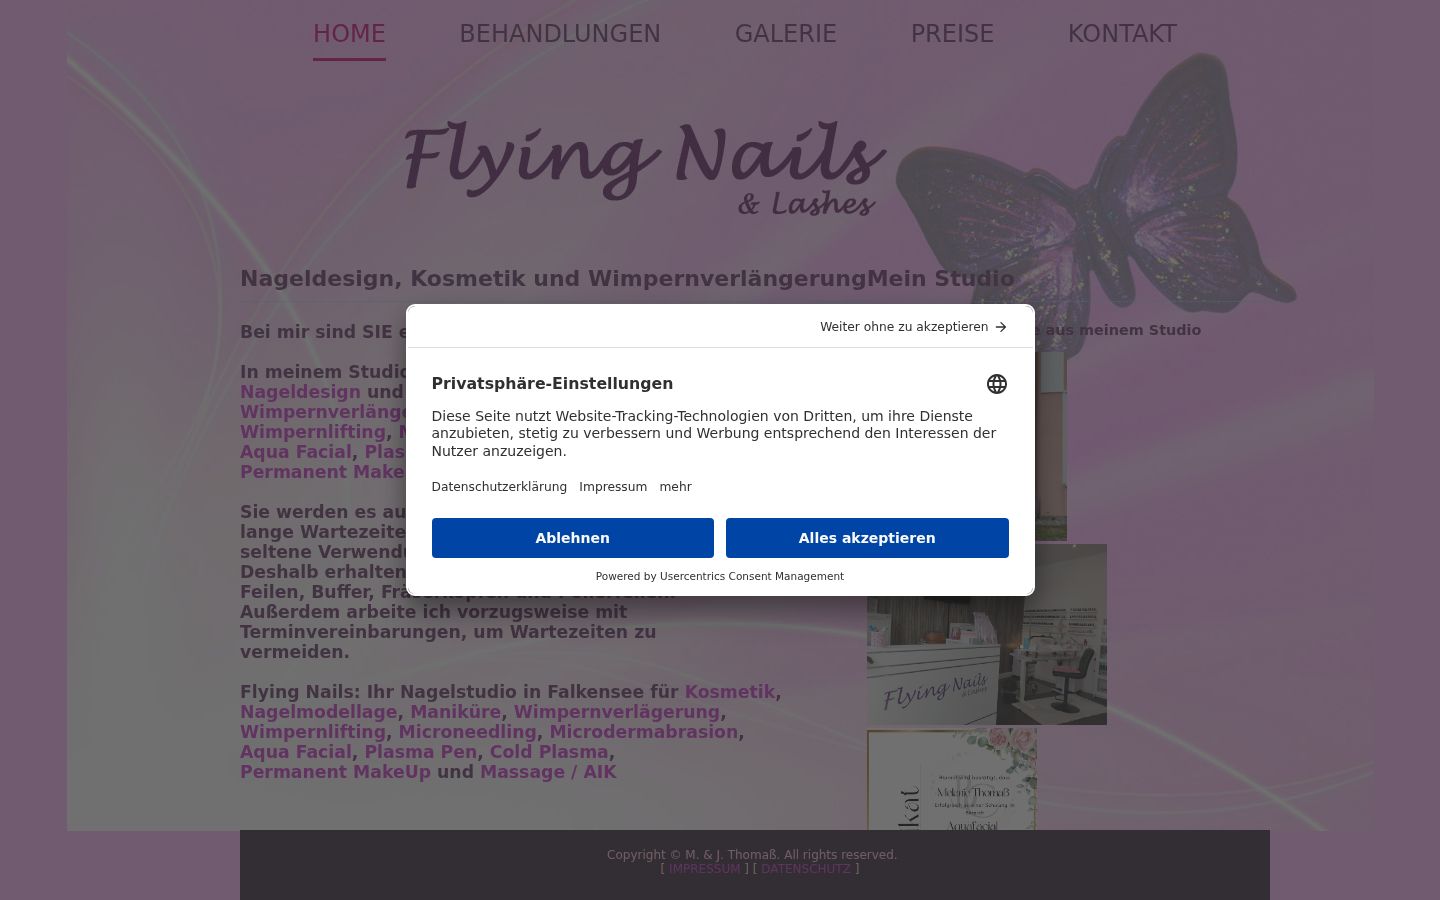Follow the Microdermabrasion link
This screenshot has width=1440, height=900.
tap(643, 732)
